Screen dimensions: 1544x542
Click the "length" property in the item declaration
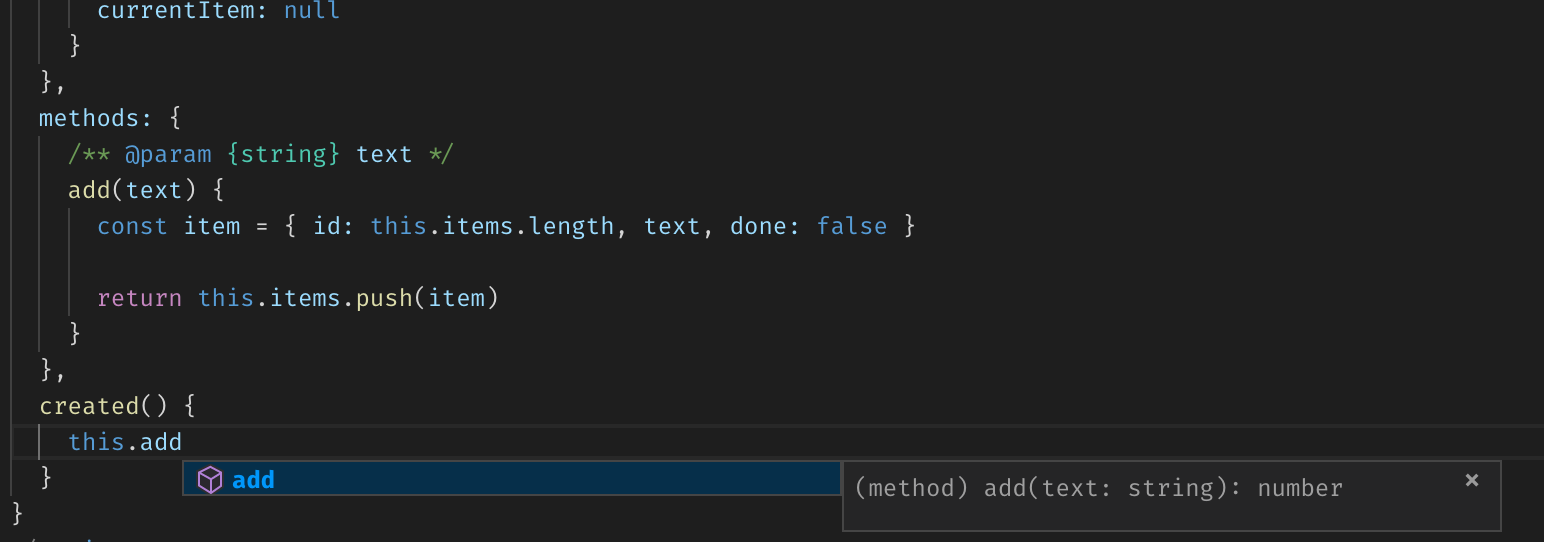[572, 226]
